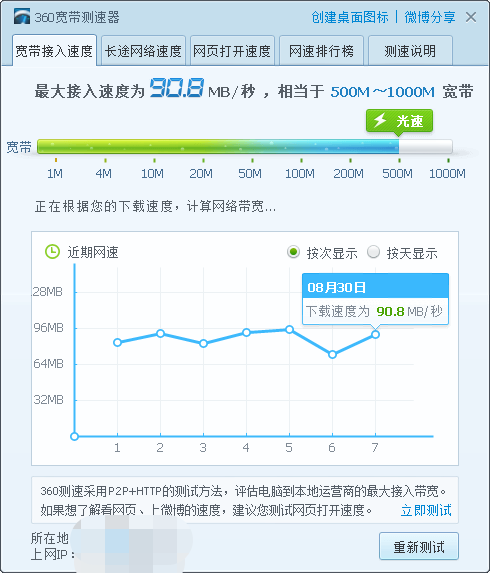490x573 pixels.
Task: Click data point 7 on the chart
Action: pyautogui.click(x=375, y=334)
